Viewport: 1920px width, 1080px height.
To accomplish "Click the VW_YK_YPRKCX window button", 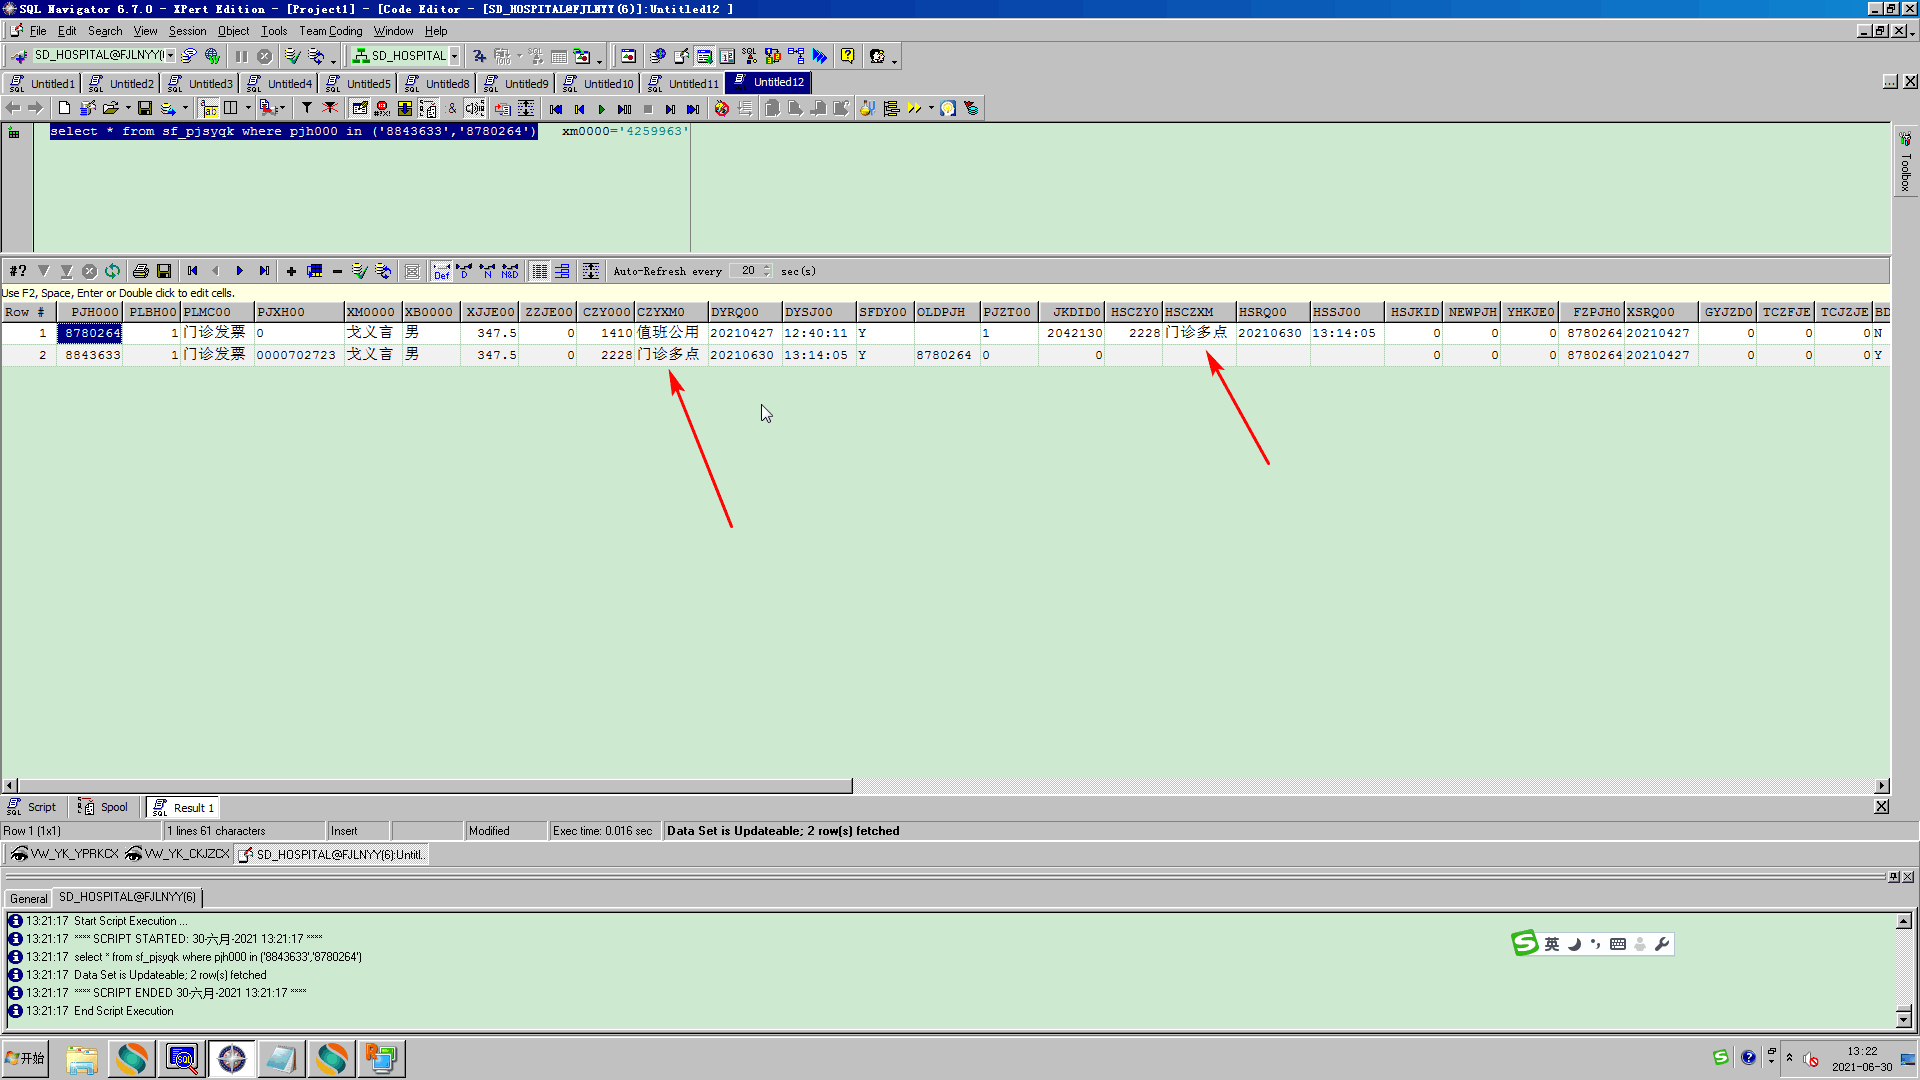I will point(65,854).
